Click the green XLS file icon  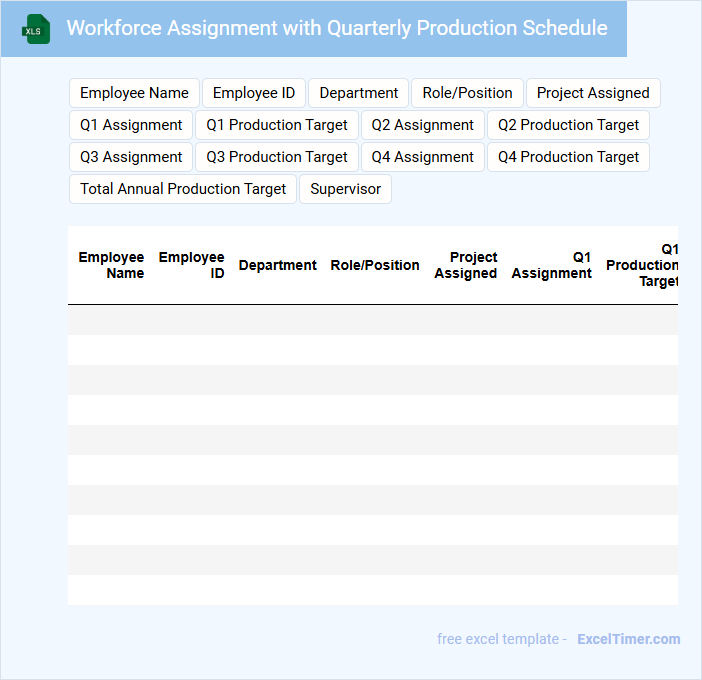(x=37, y=29)
